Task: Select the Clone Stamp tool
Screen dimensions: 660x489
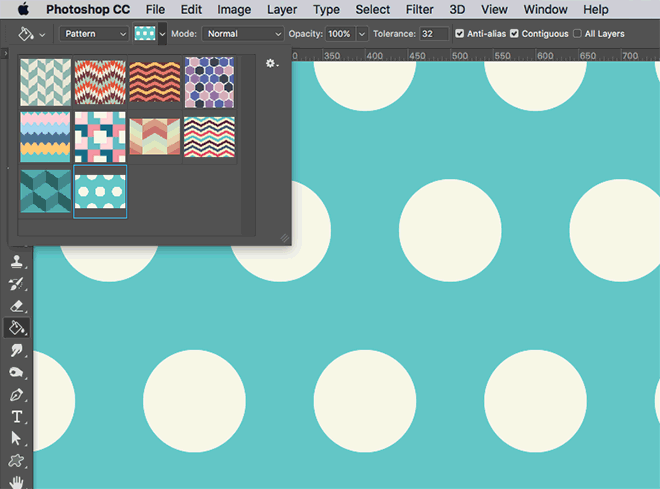Action: tap(17, 261)
